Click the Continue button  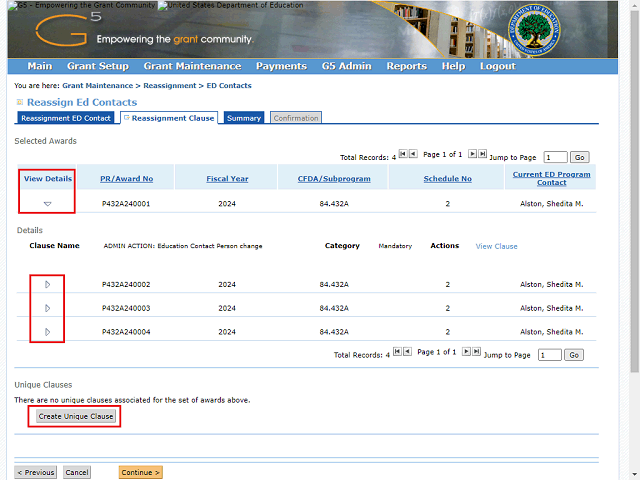[140, 472]
